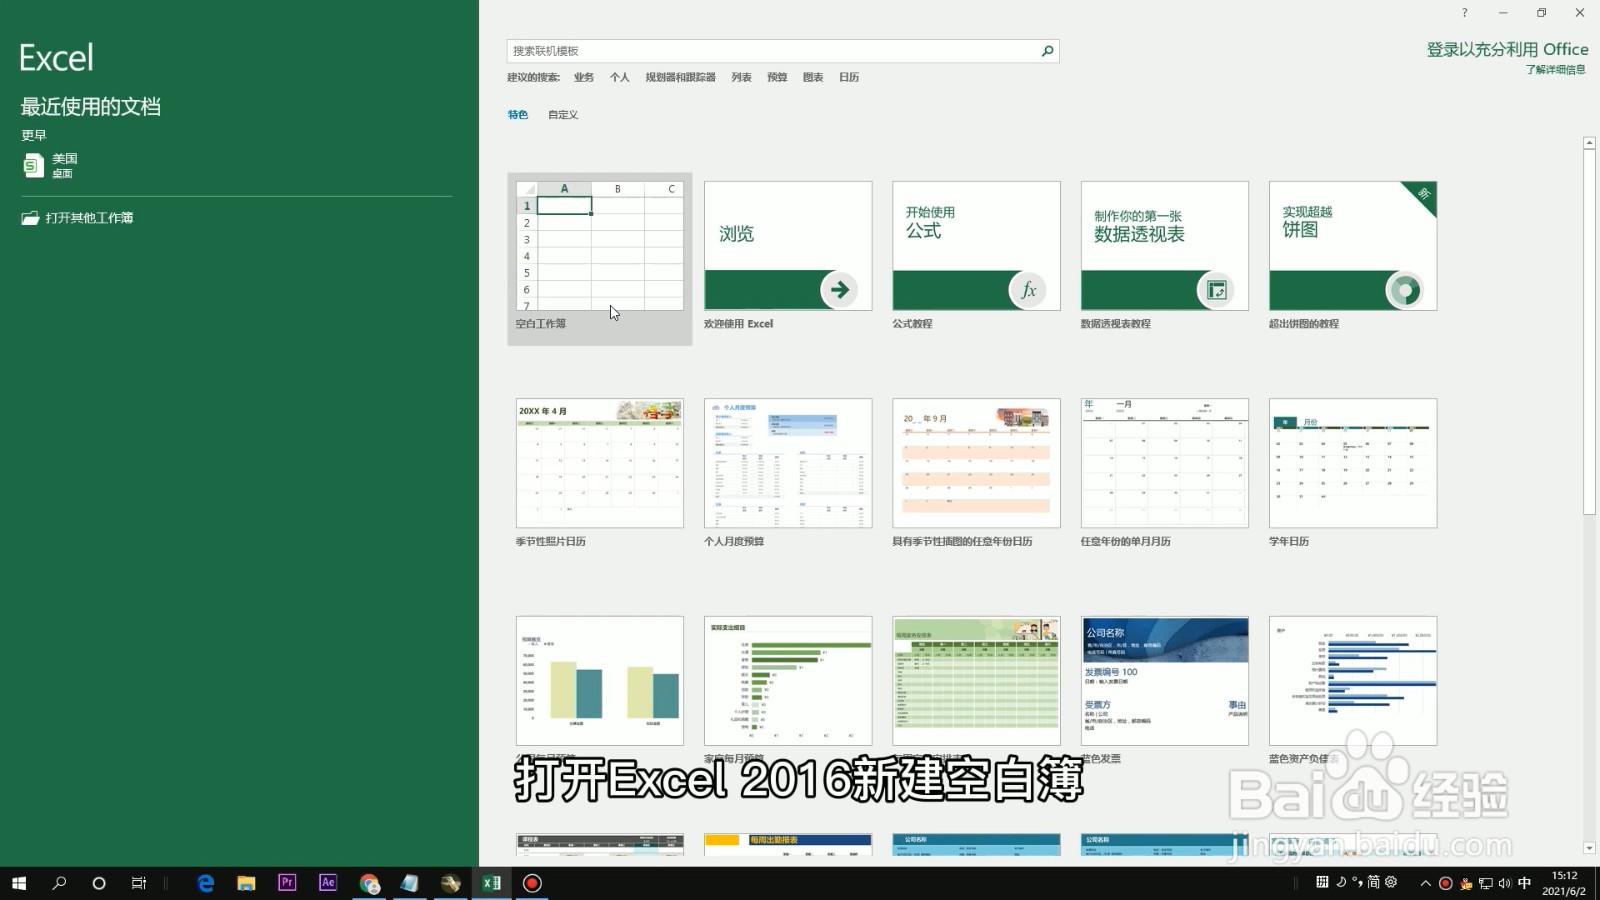Click the PivotTable icon on 数据透视表 tile
This screenshot has height=900, width=1600.
(1216, 290)
